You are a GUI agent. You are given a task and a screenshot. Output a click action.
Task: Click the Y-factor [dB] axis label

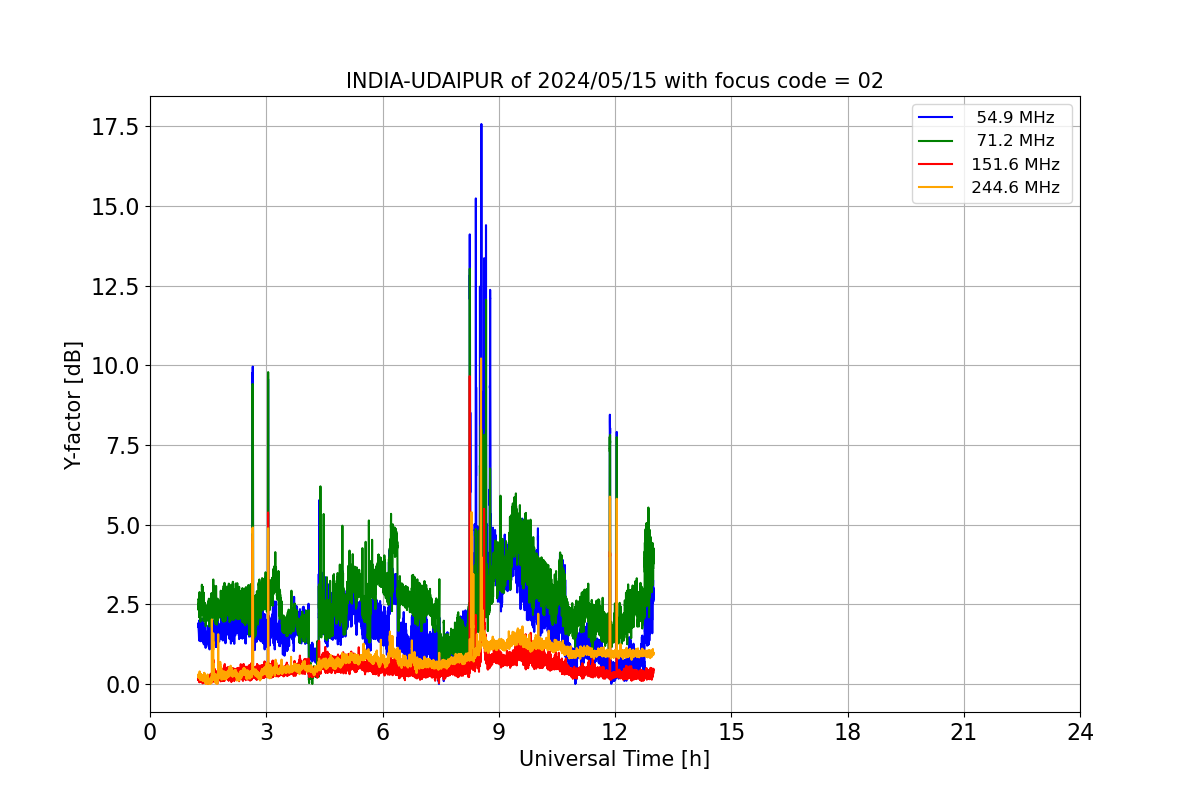[x=73, y=404]
